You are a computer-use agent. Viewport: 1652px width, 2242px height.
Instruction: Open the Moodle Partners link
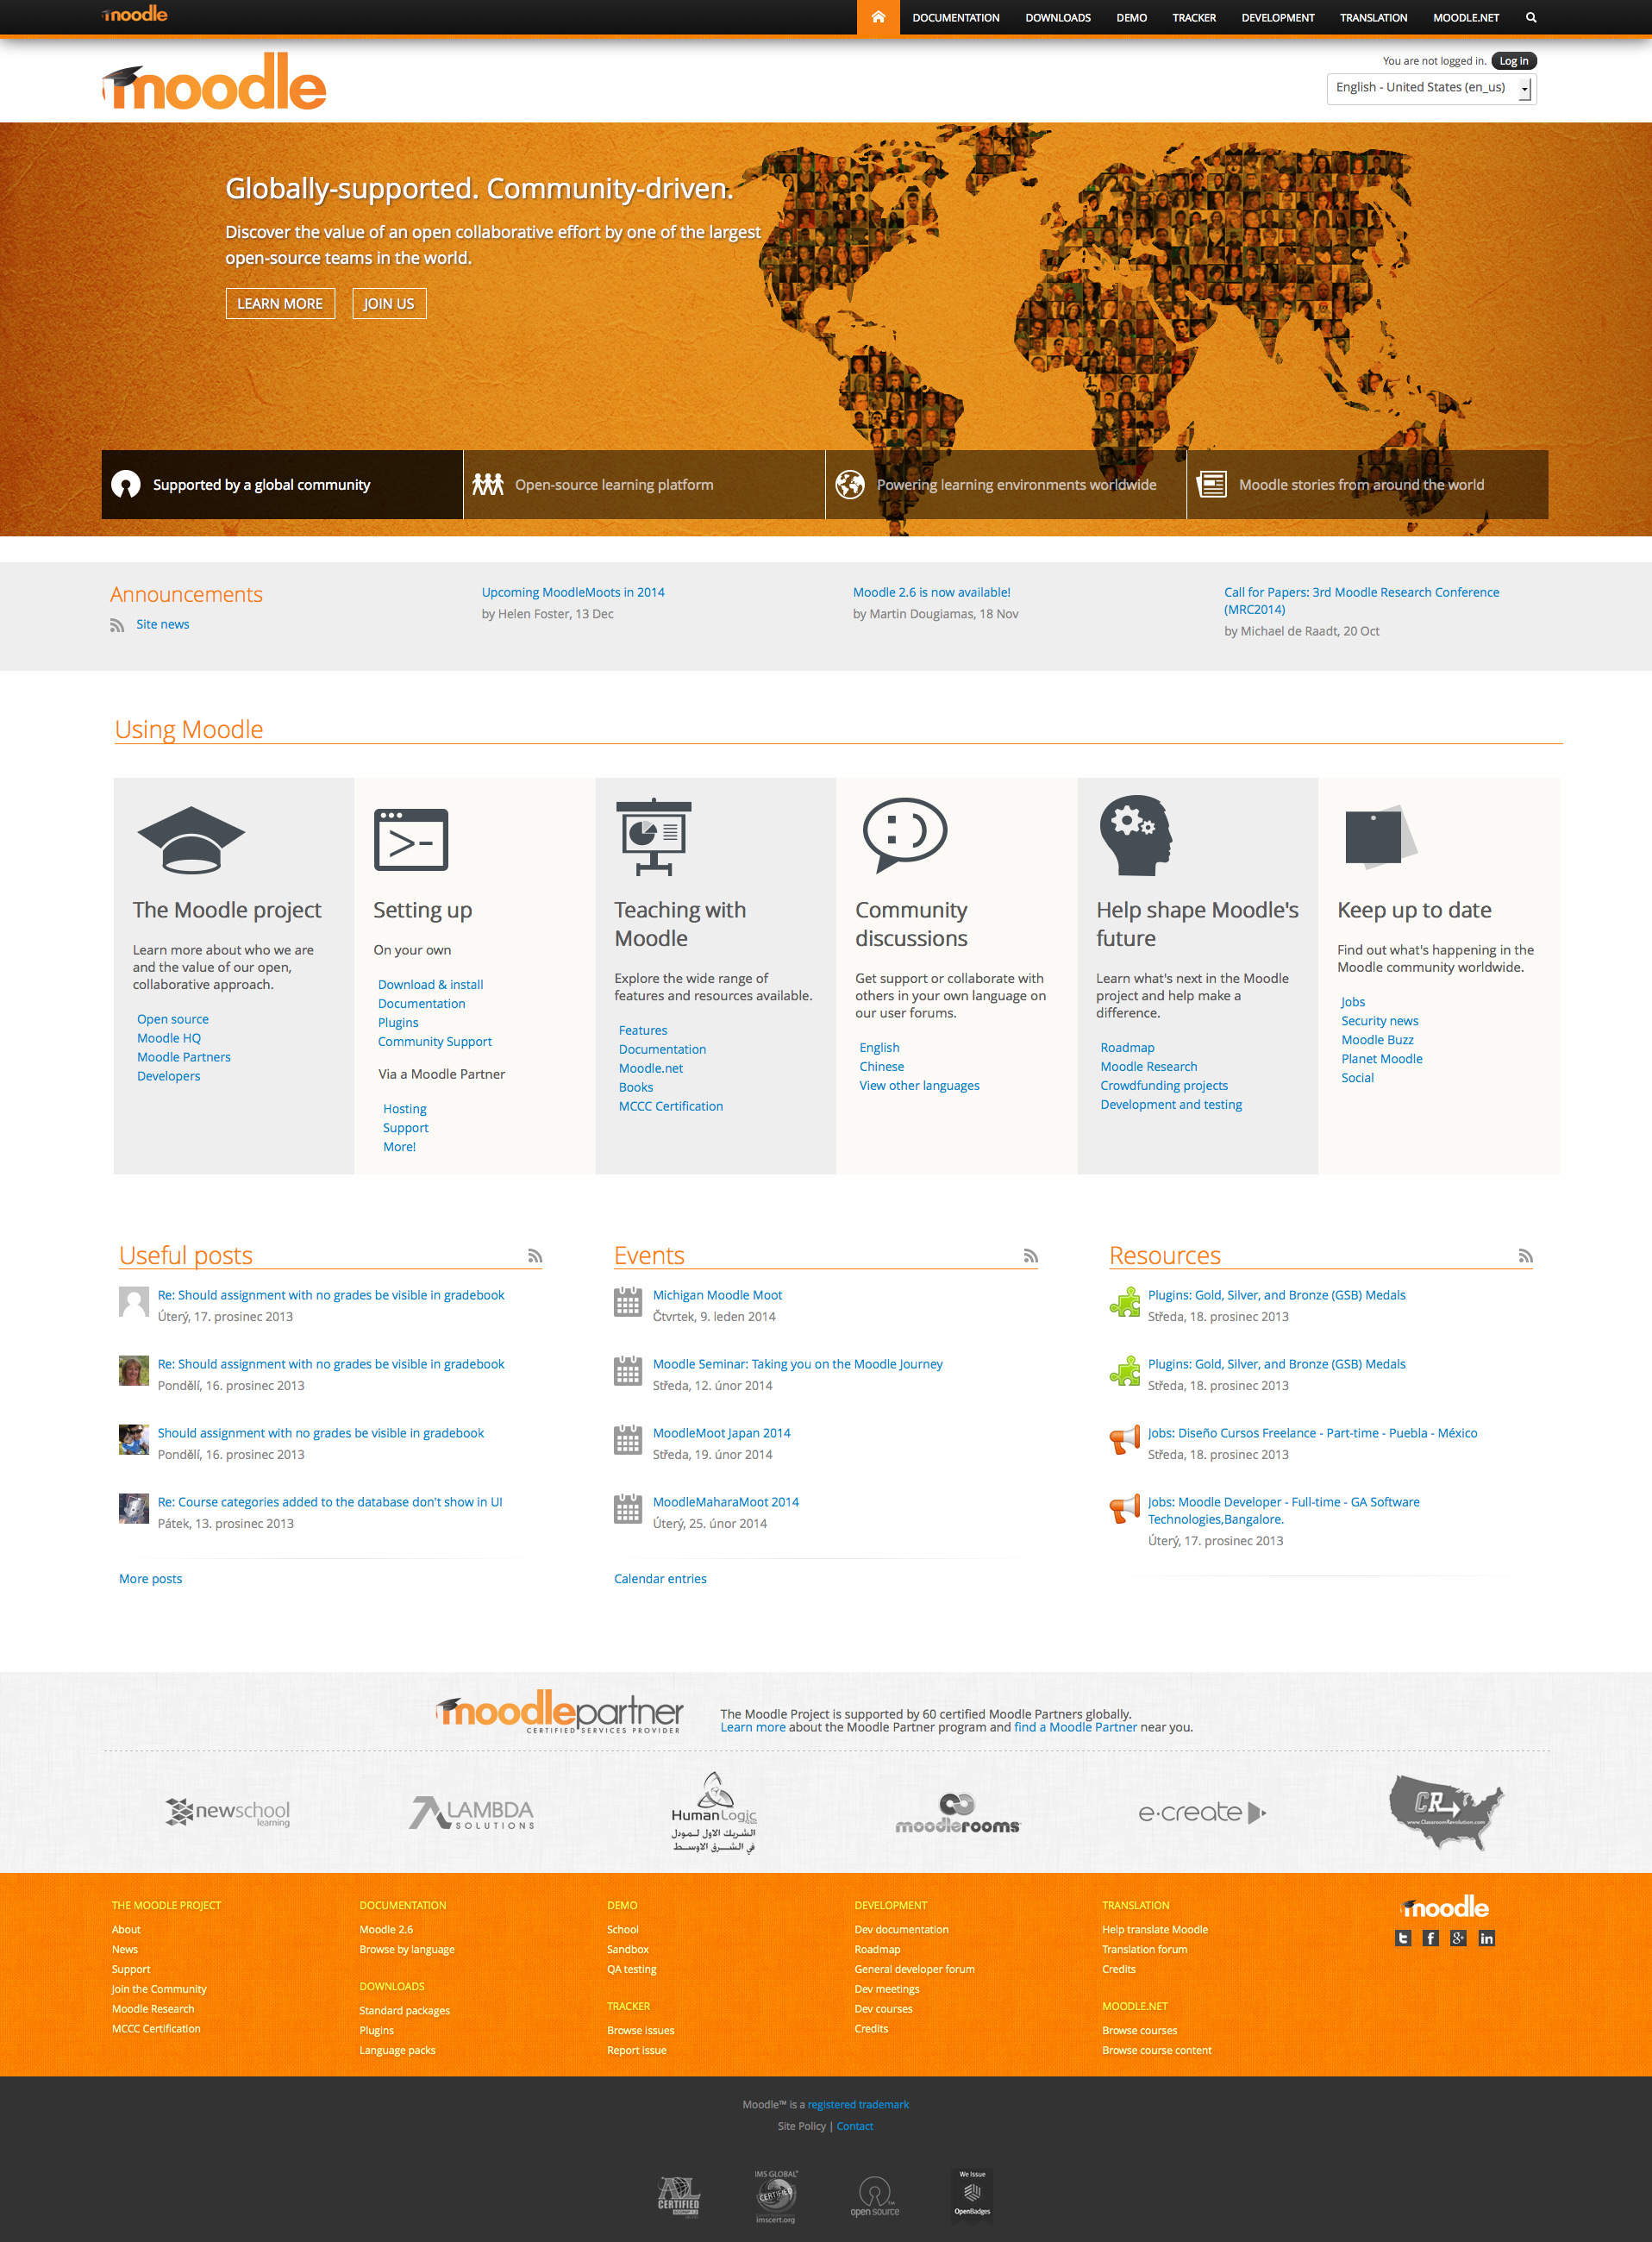(184, 1058)
